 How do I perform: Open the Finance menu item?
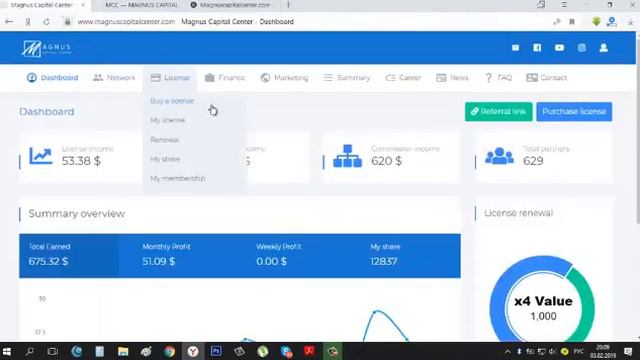(x=224, y=78)
